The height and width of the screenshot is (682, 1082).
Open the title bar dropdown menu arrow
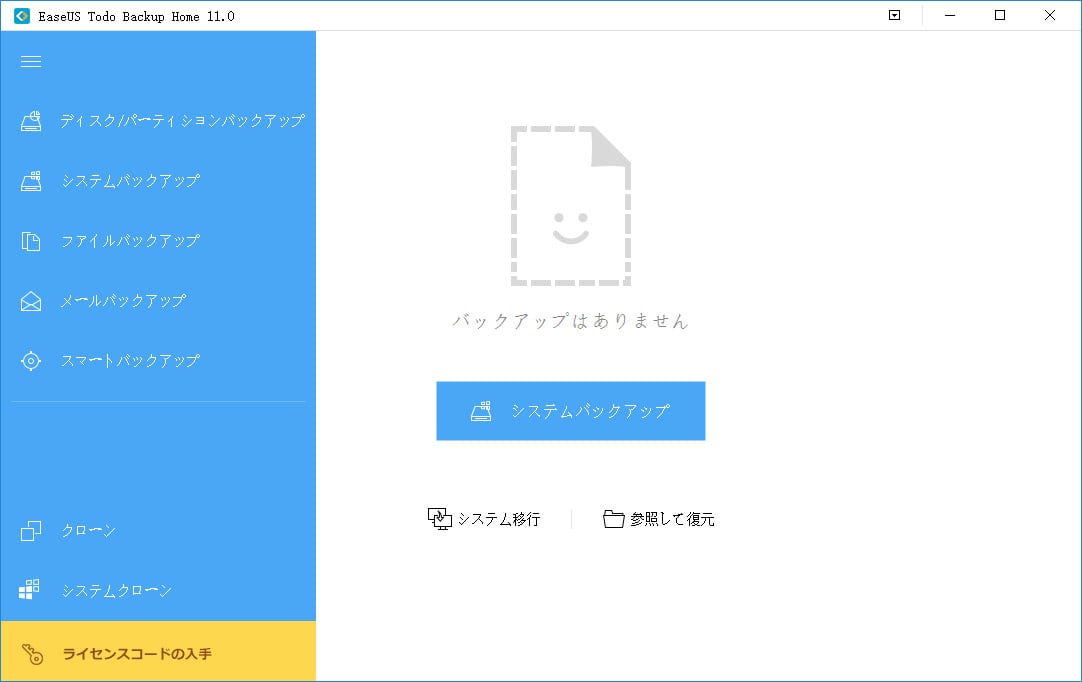click(895, 15)
